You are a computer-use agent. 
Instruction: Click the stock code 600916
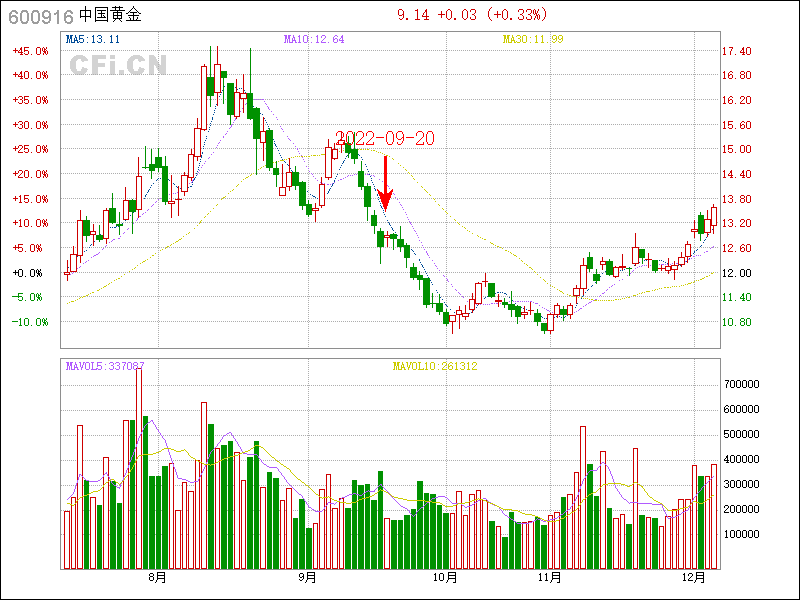tap(38, 16)
